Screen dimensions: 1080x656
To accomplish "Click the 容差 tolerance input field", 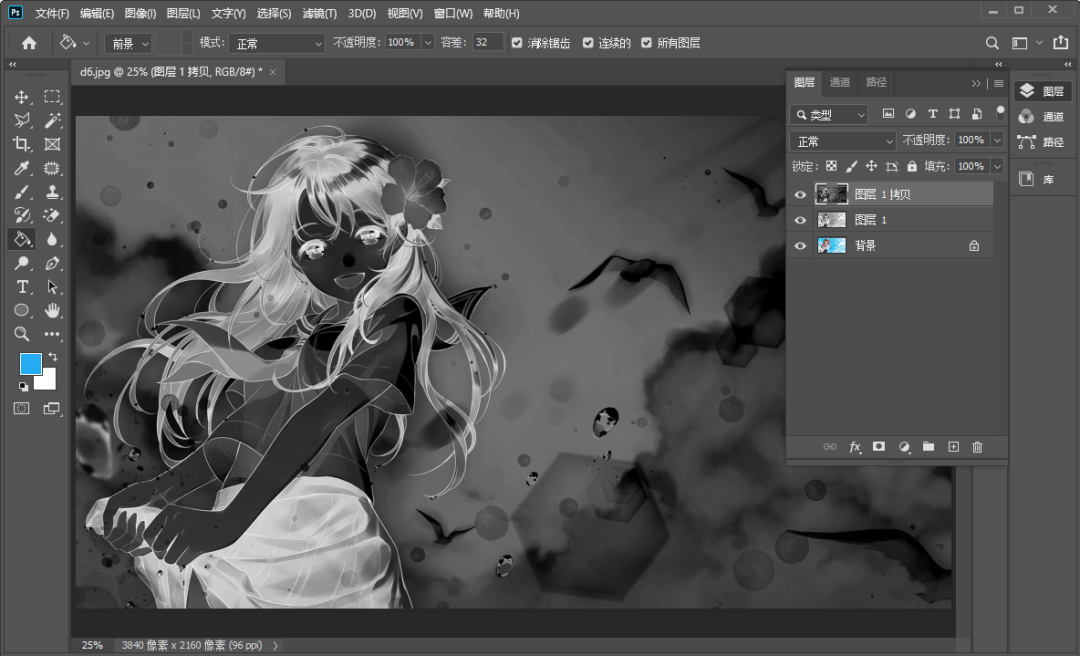I will (488, 43).
